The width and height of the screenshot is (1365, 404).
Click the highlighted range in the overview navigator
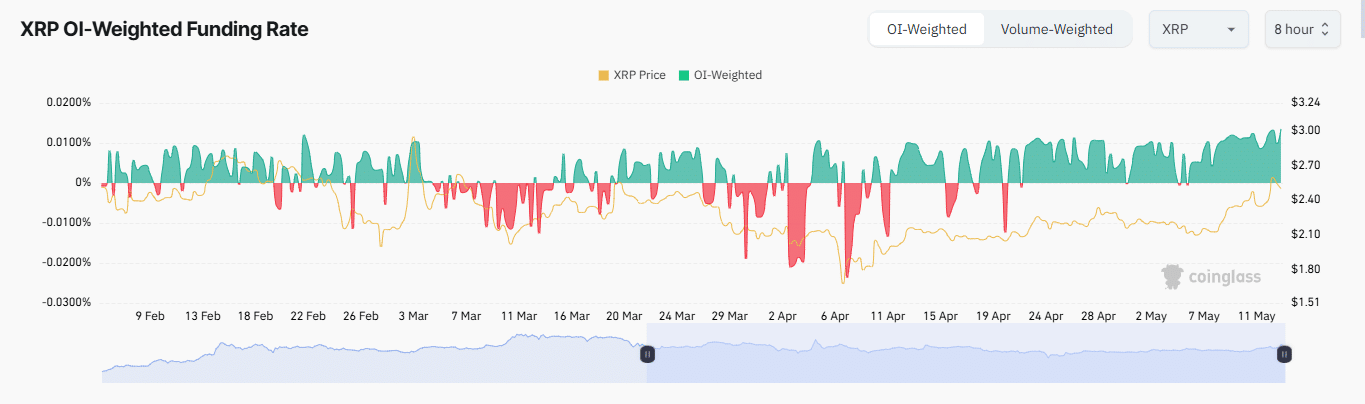(966, 353)
